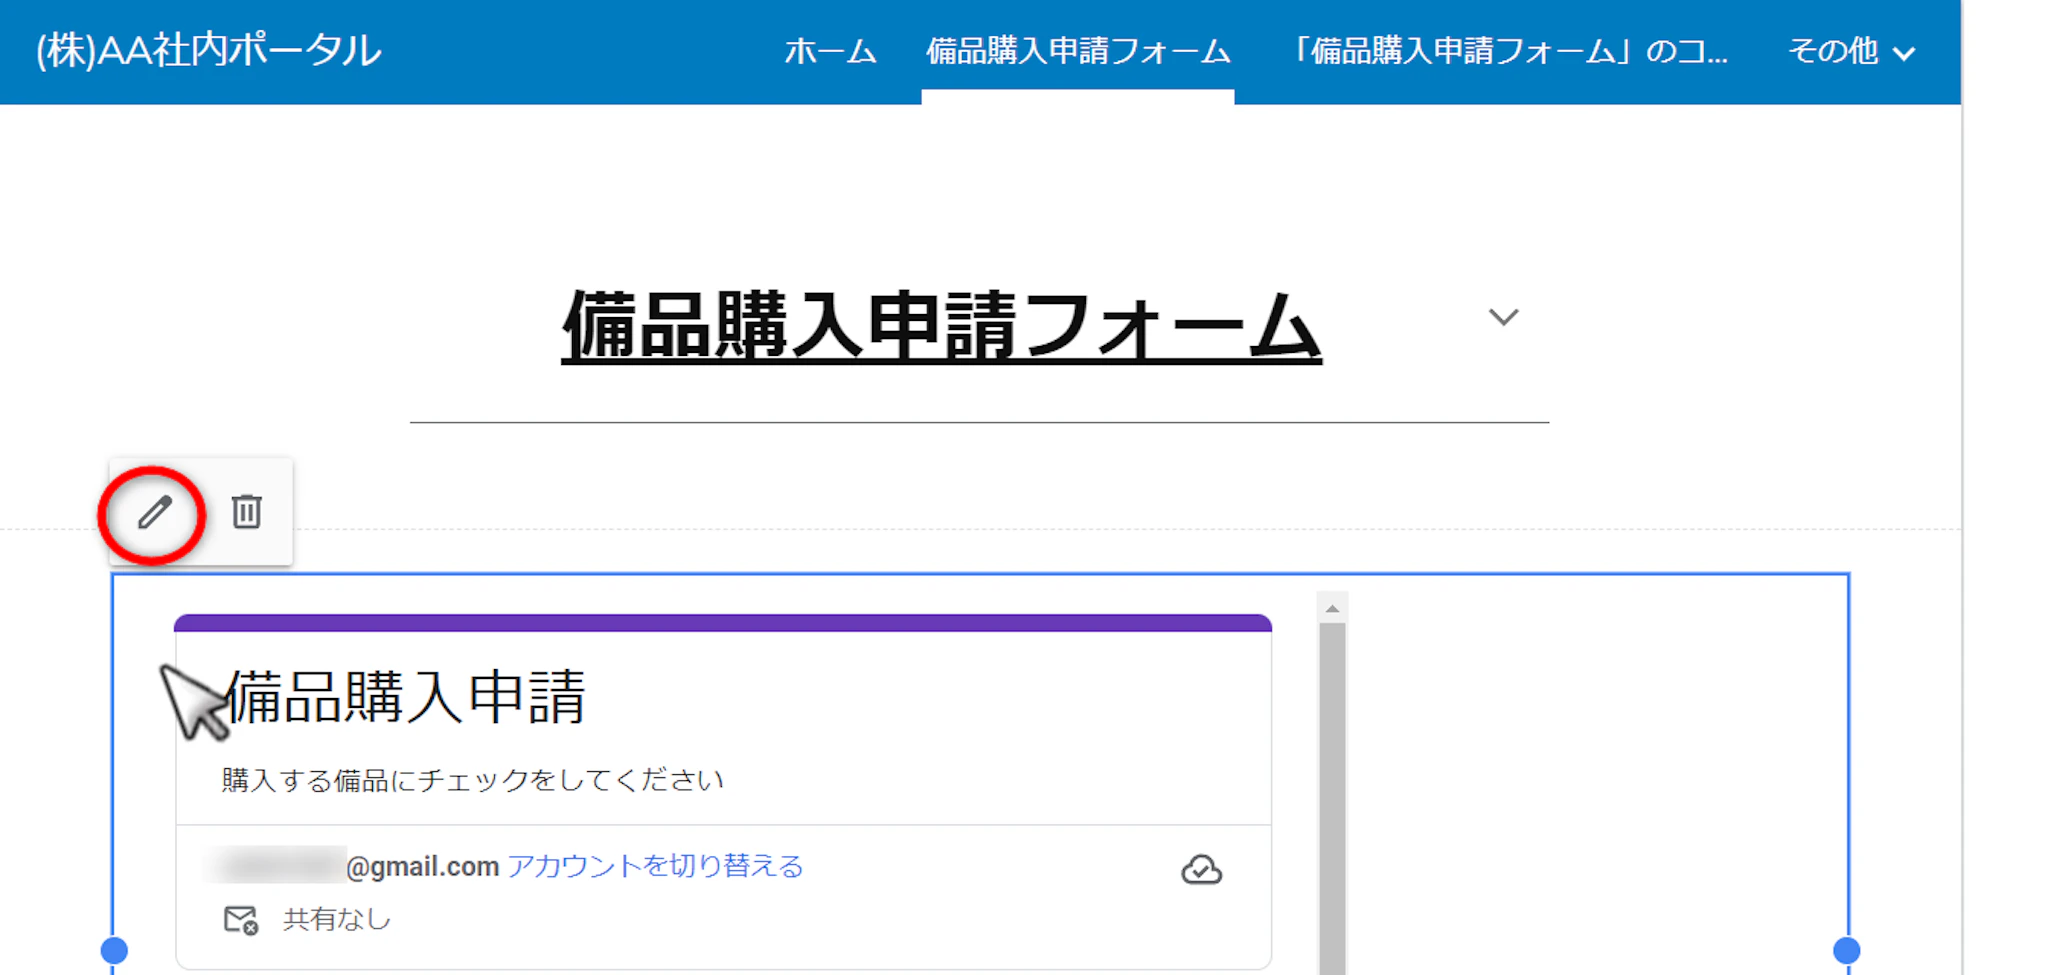Click the pencil edit icon for the embed
2048x975 pixels.
tap(154, 513)
